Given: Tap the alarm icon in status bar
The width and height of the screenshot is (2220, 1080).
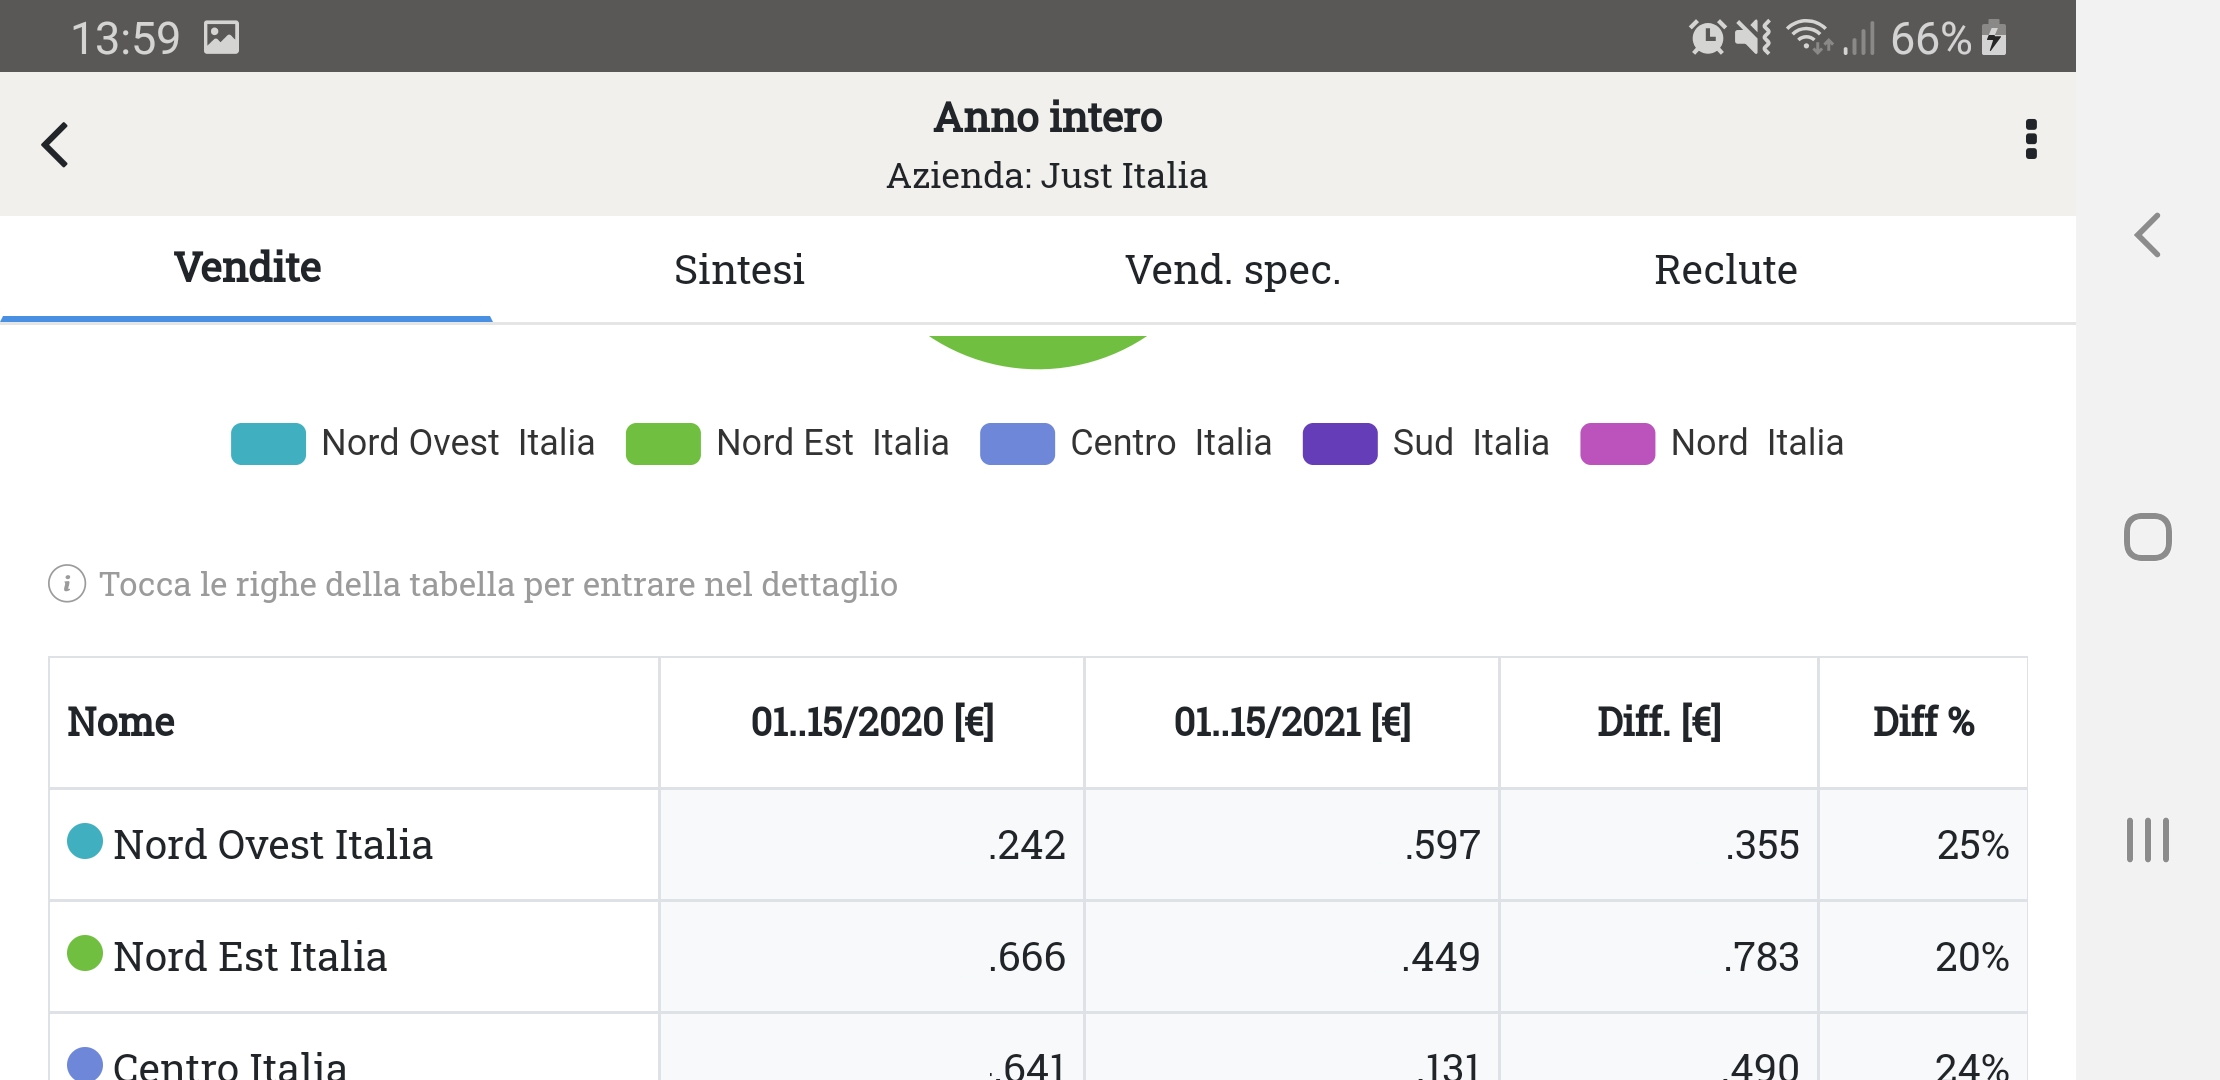Looking at the screenshot, I should [1707, 38].
